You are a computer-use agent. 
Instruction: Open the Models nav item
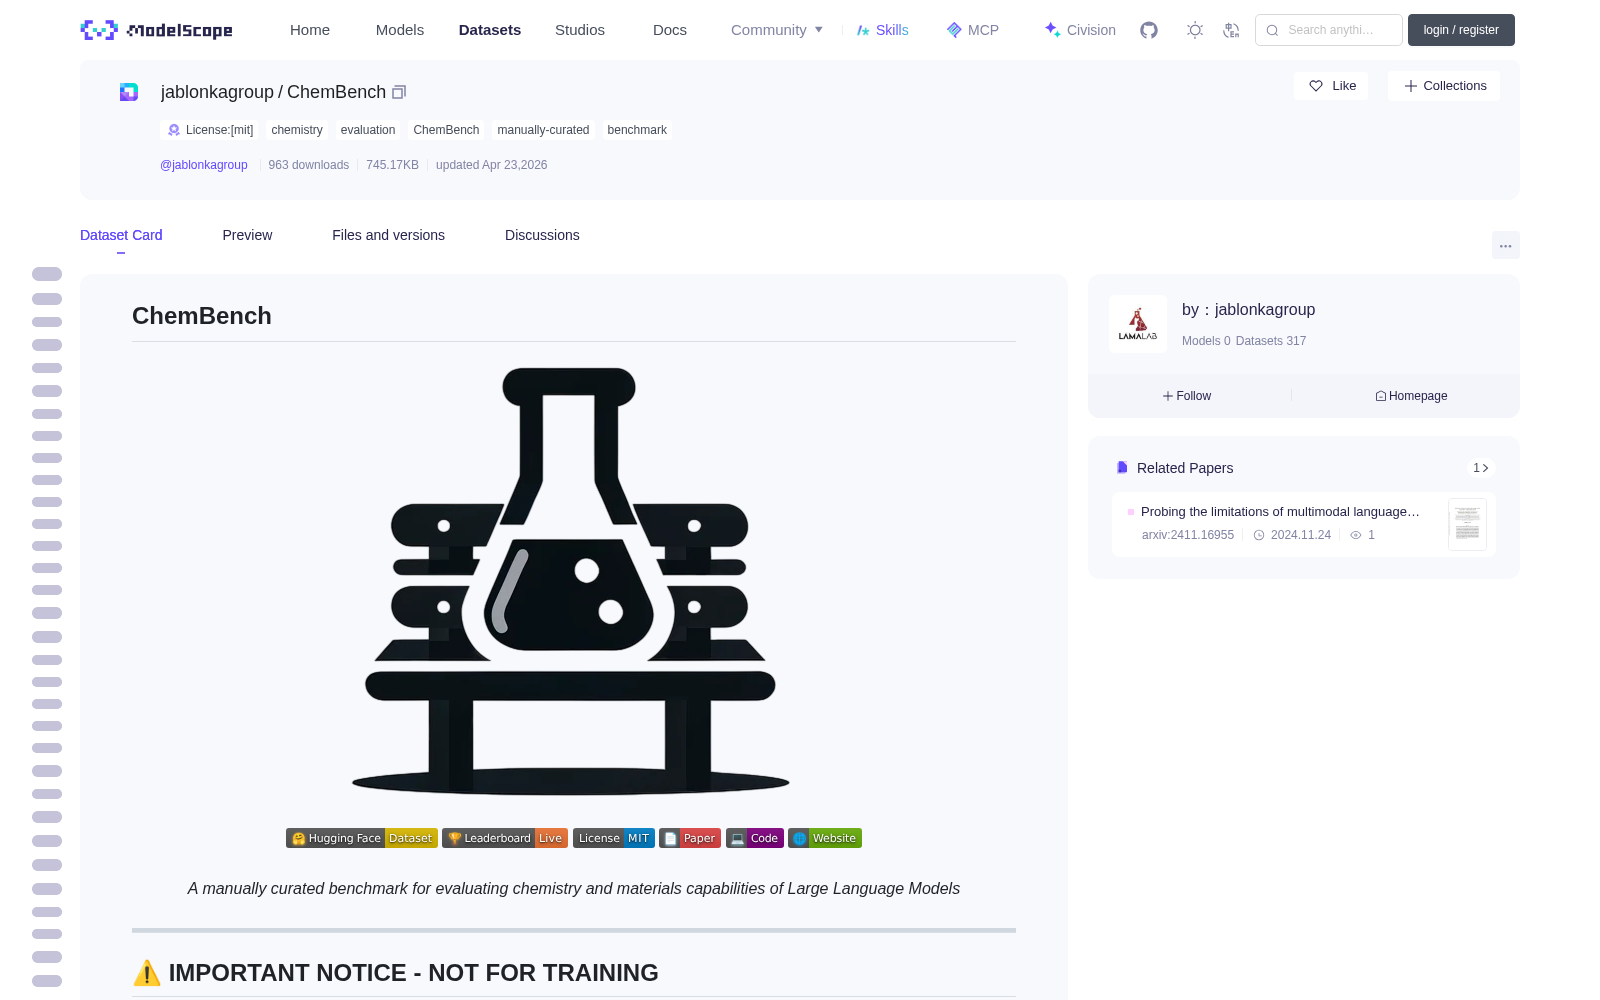pyautogui.click(x=400, y=30)
